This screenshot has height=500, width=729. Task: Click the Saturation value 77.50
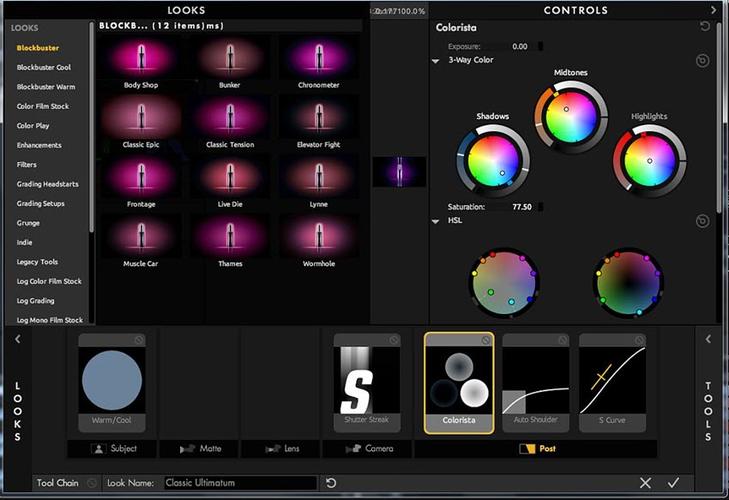[522, 207]
